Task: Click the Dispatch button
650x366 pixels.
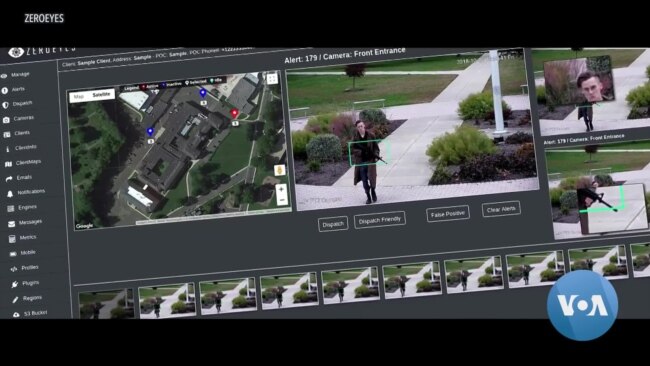Action: pyautogui.click(x=333, y=224)
